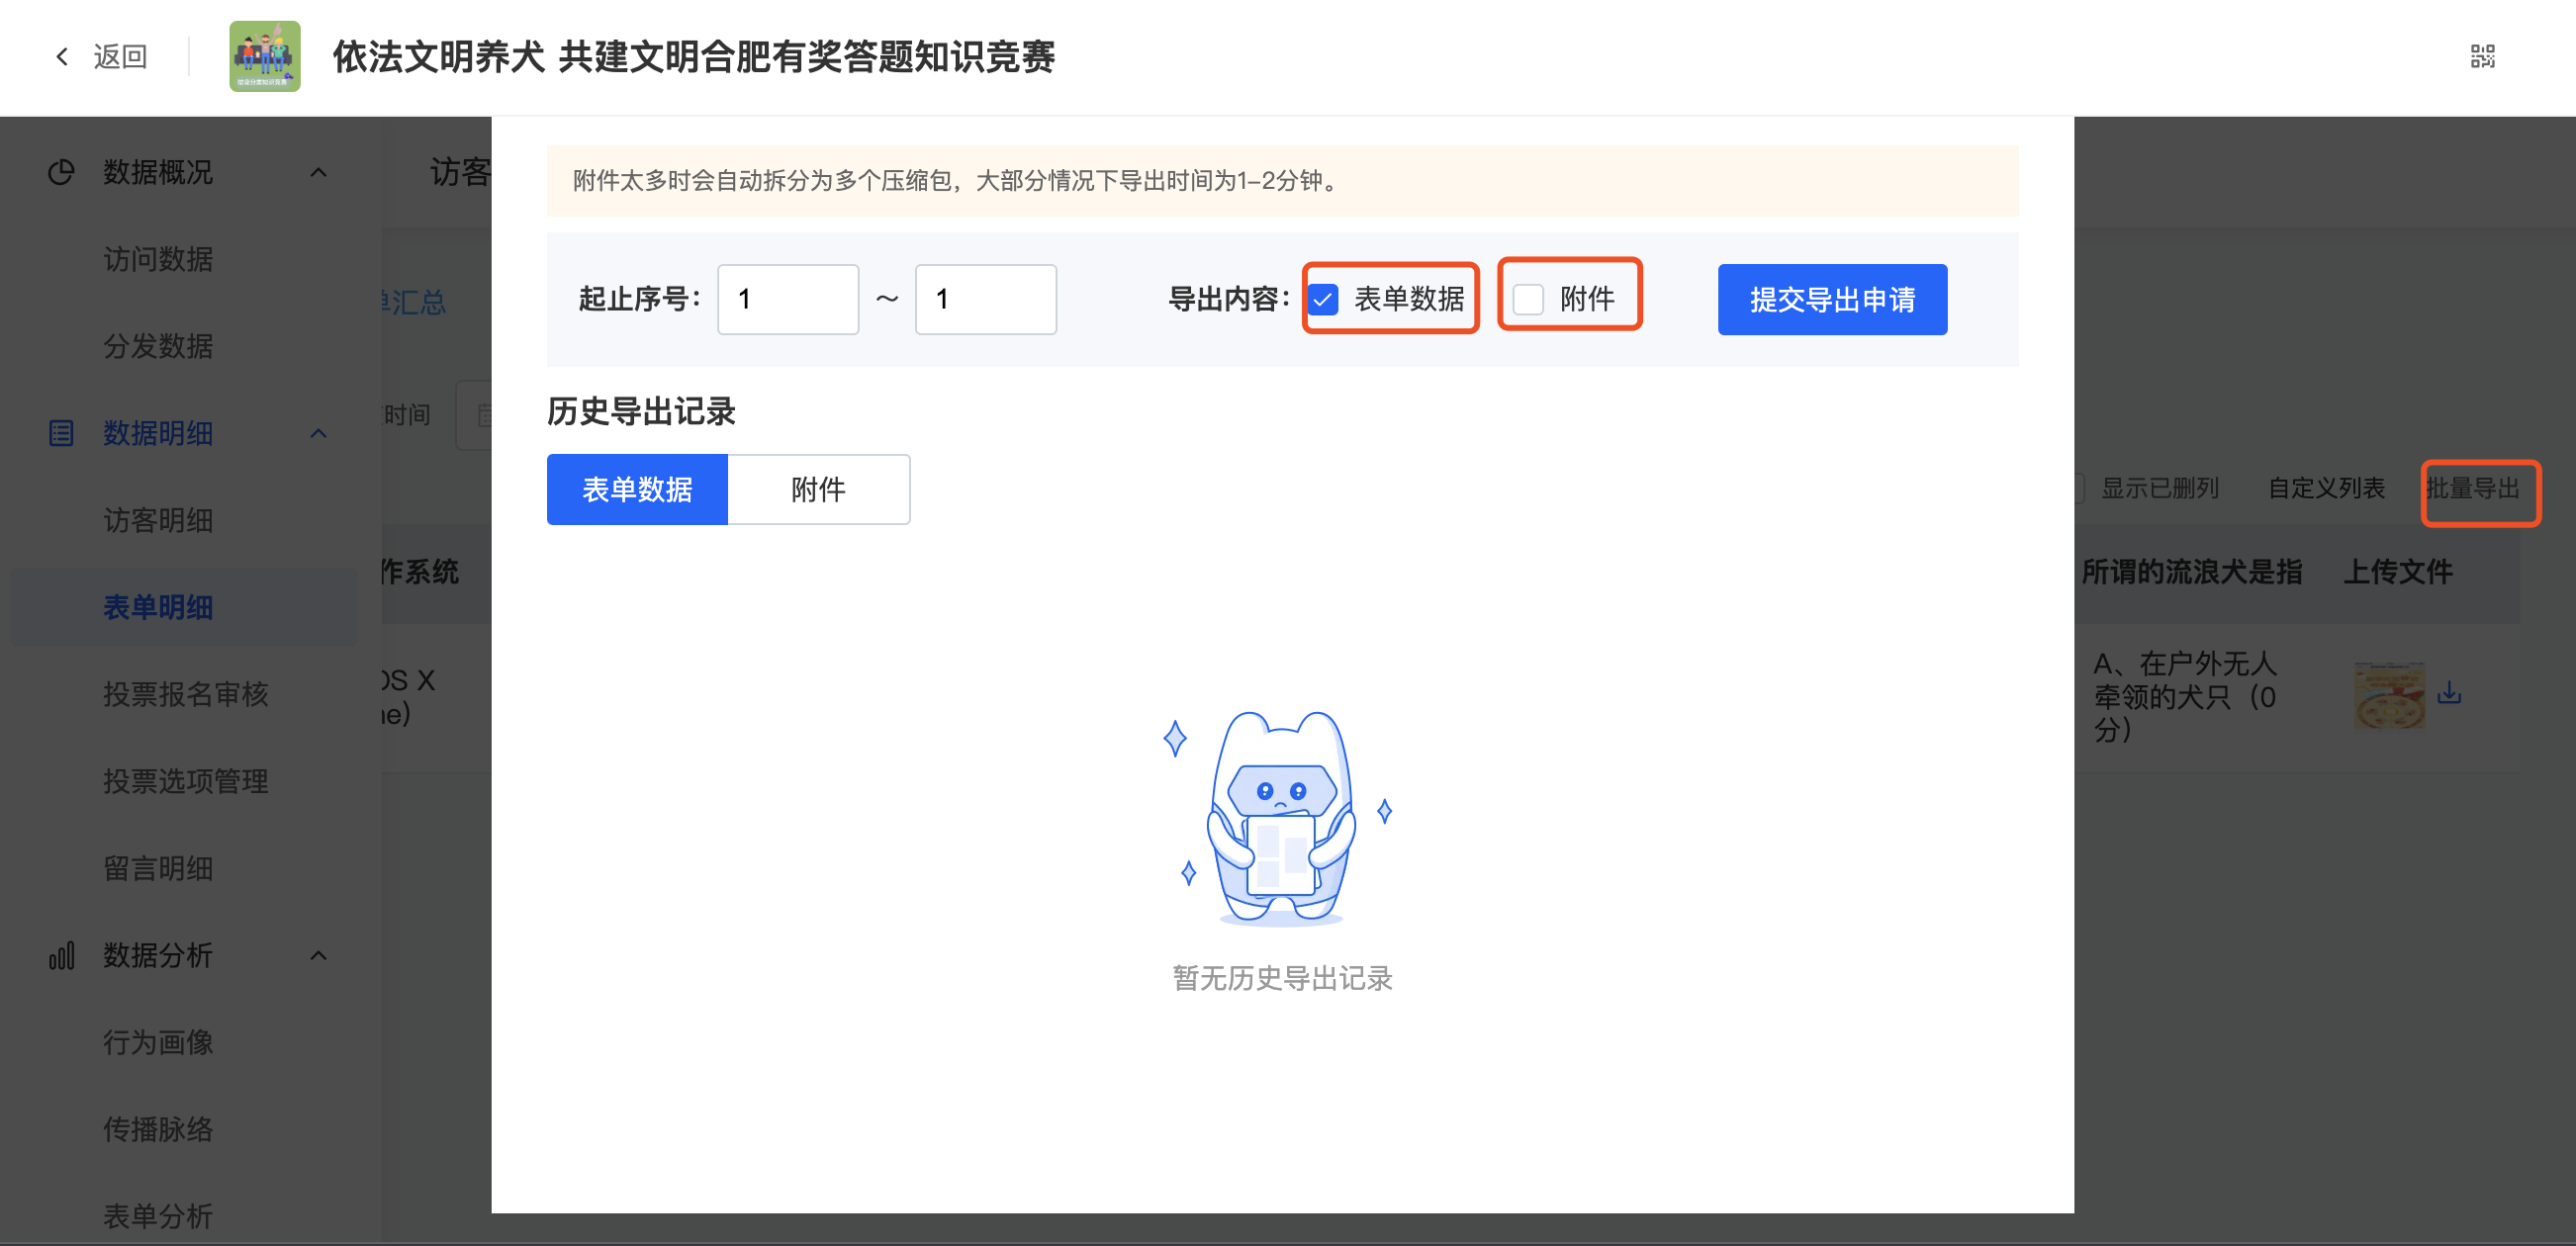This screenshot has height=1246, width=2576.
Task: Click 提交导出申请 button
Action: [1831, 299]
